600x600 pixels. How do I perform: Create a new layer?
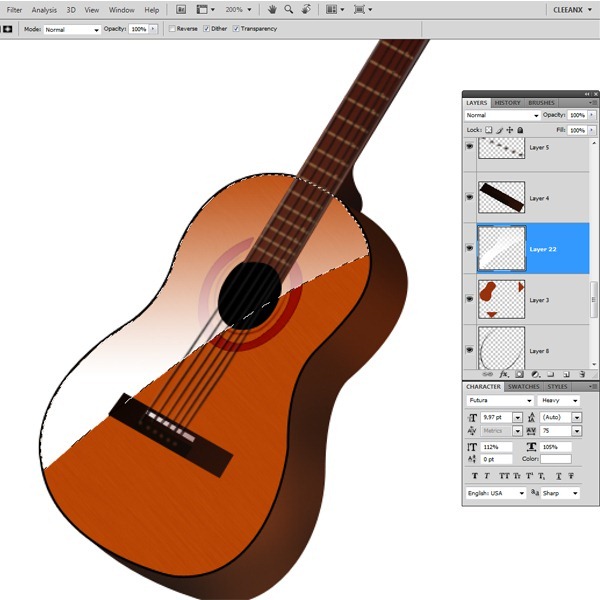coord(566,374)
